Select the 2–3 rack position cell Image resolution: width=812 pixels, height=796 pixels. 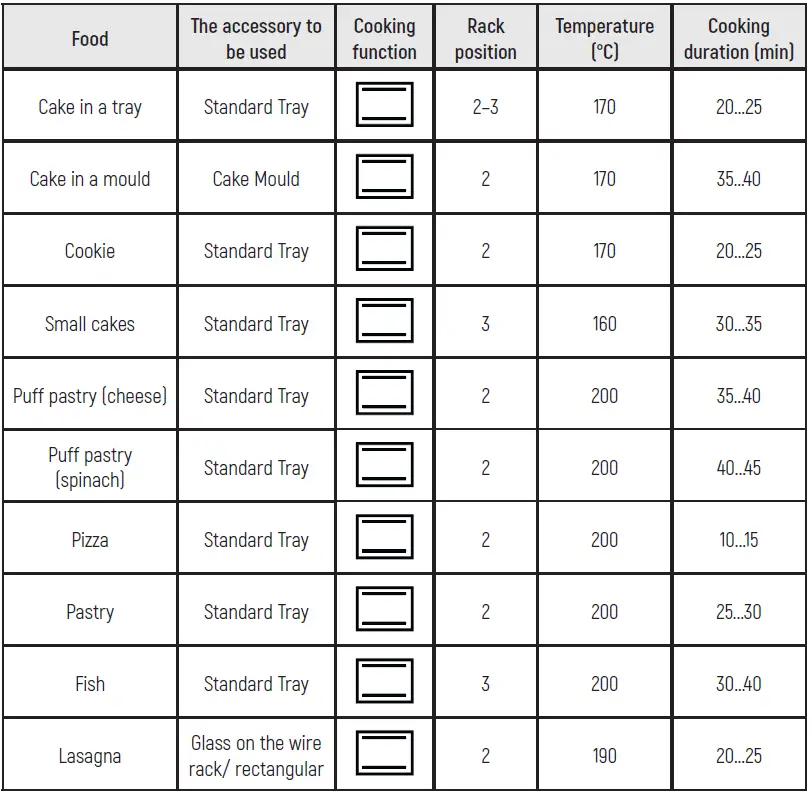(485, 107)
